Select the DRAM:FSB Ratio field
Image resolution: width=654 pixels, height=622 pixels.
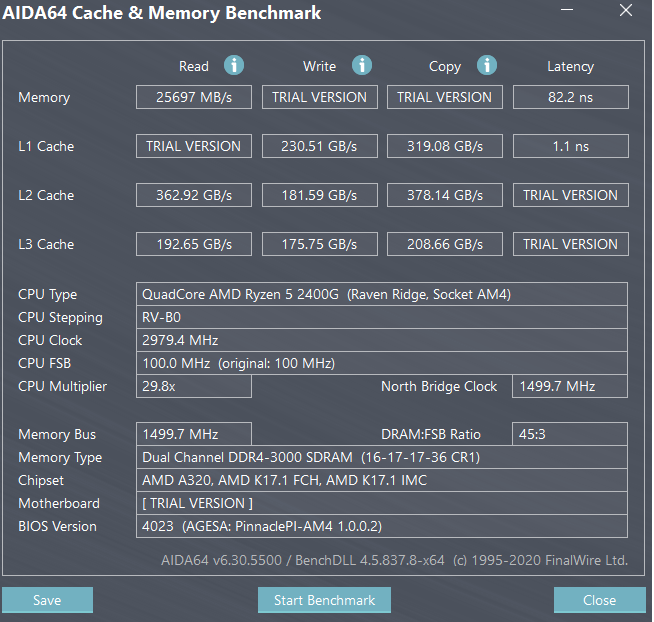[x=570, y=434]
